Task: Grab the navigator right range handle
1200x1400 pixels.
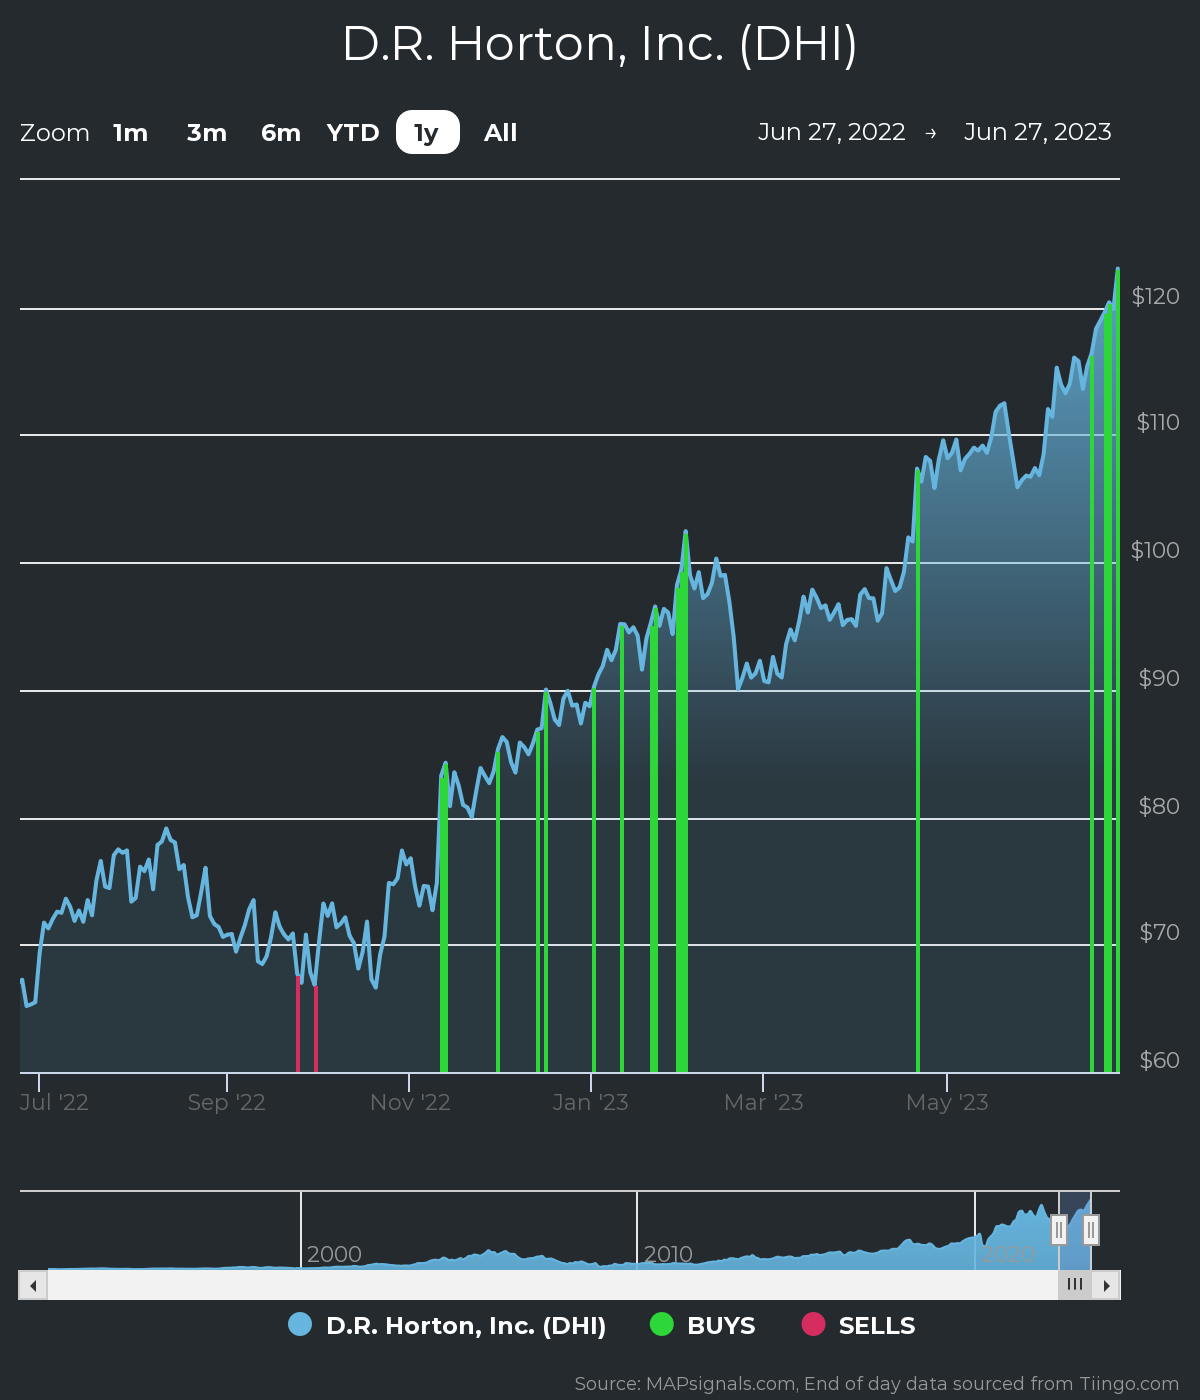Action: (x=1091, y=1229)
